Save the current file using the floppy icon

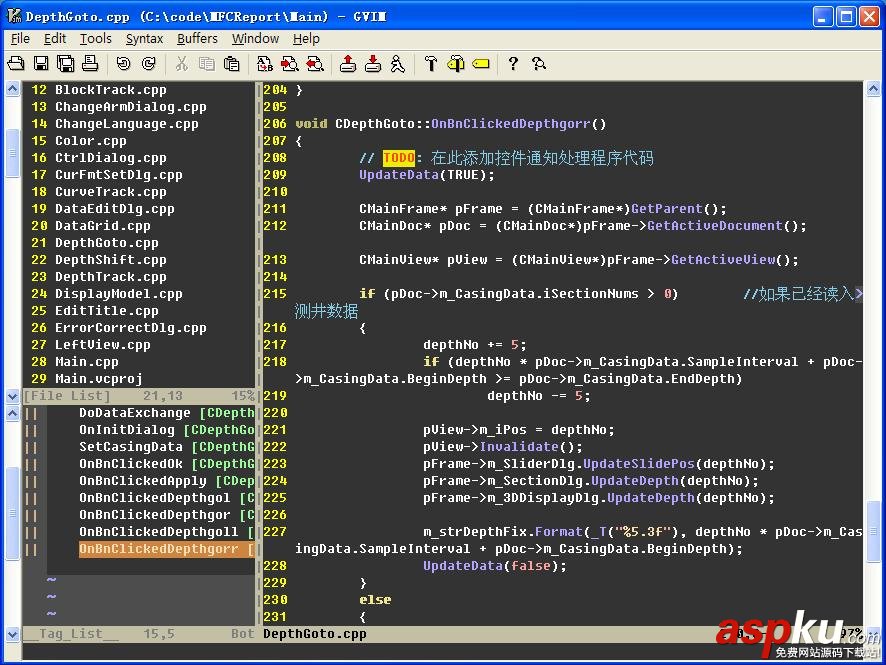click(x=41, y=64)
